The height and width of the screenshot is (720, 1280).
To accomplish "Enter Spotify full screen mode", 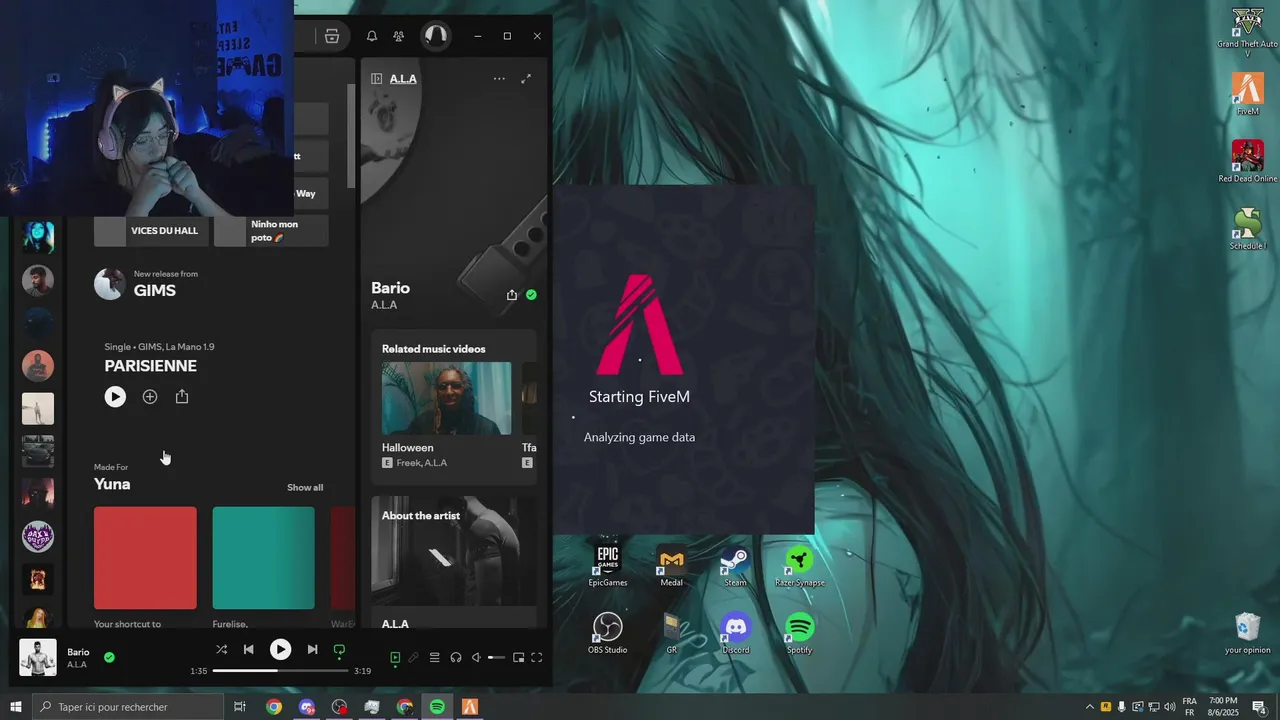I will coord(537,657).
